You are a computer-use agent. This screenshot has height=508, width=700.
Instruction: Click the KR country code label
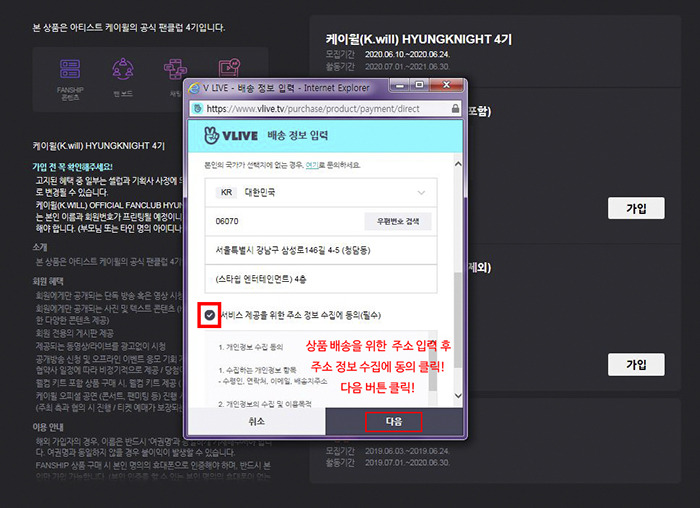pyautogui.click(x=226, y=192)
